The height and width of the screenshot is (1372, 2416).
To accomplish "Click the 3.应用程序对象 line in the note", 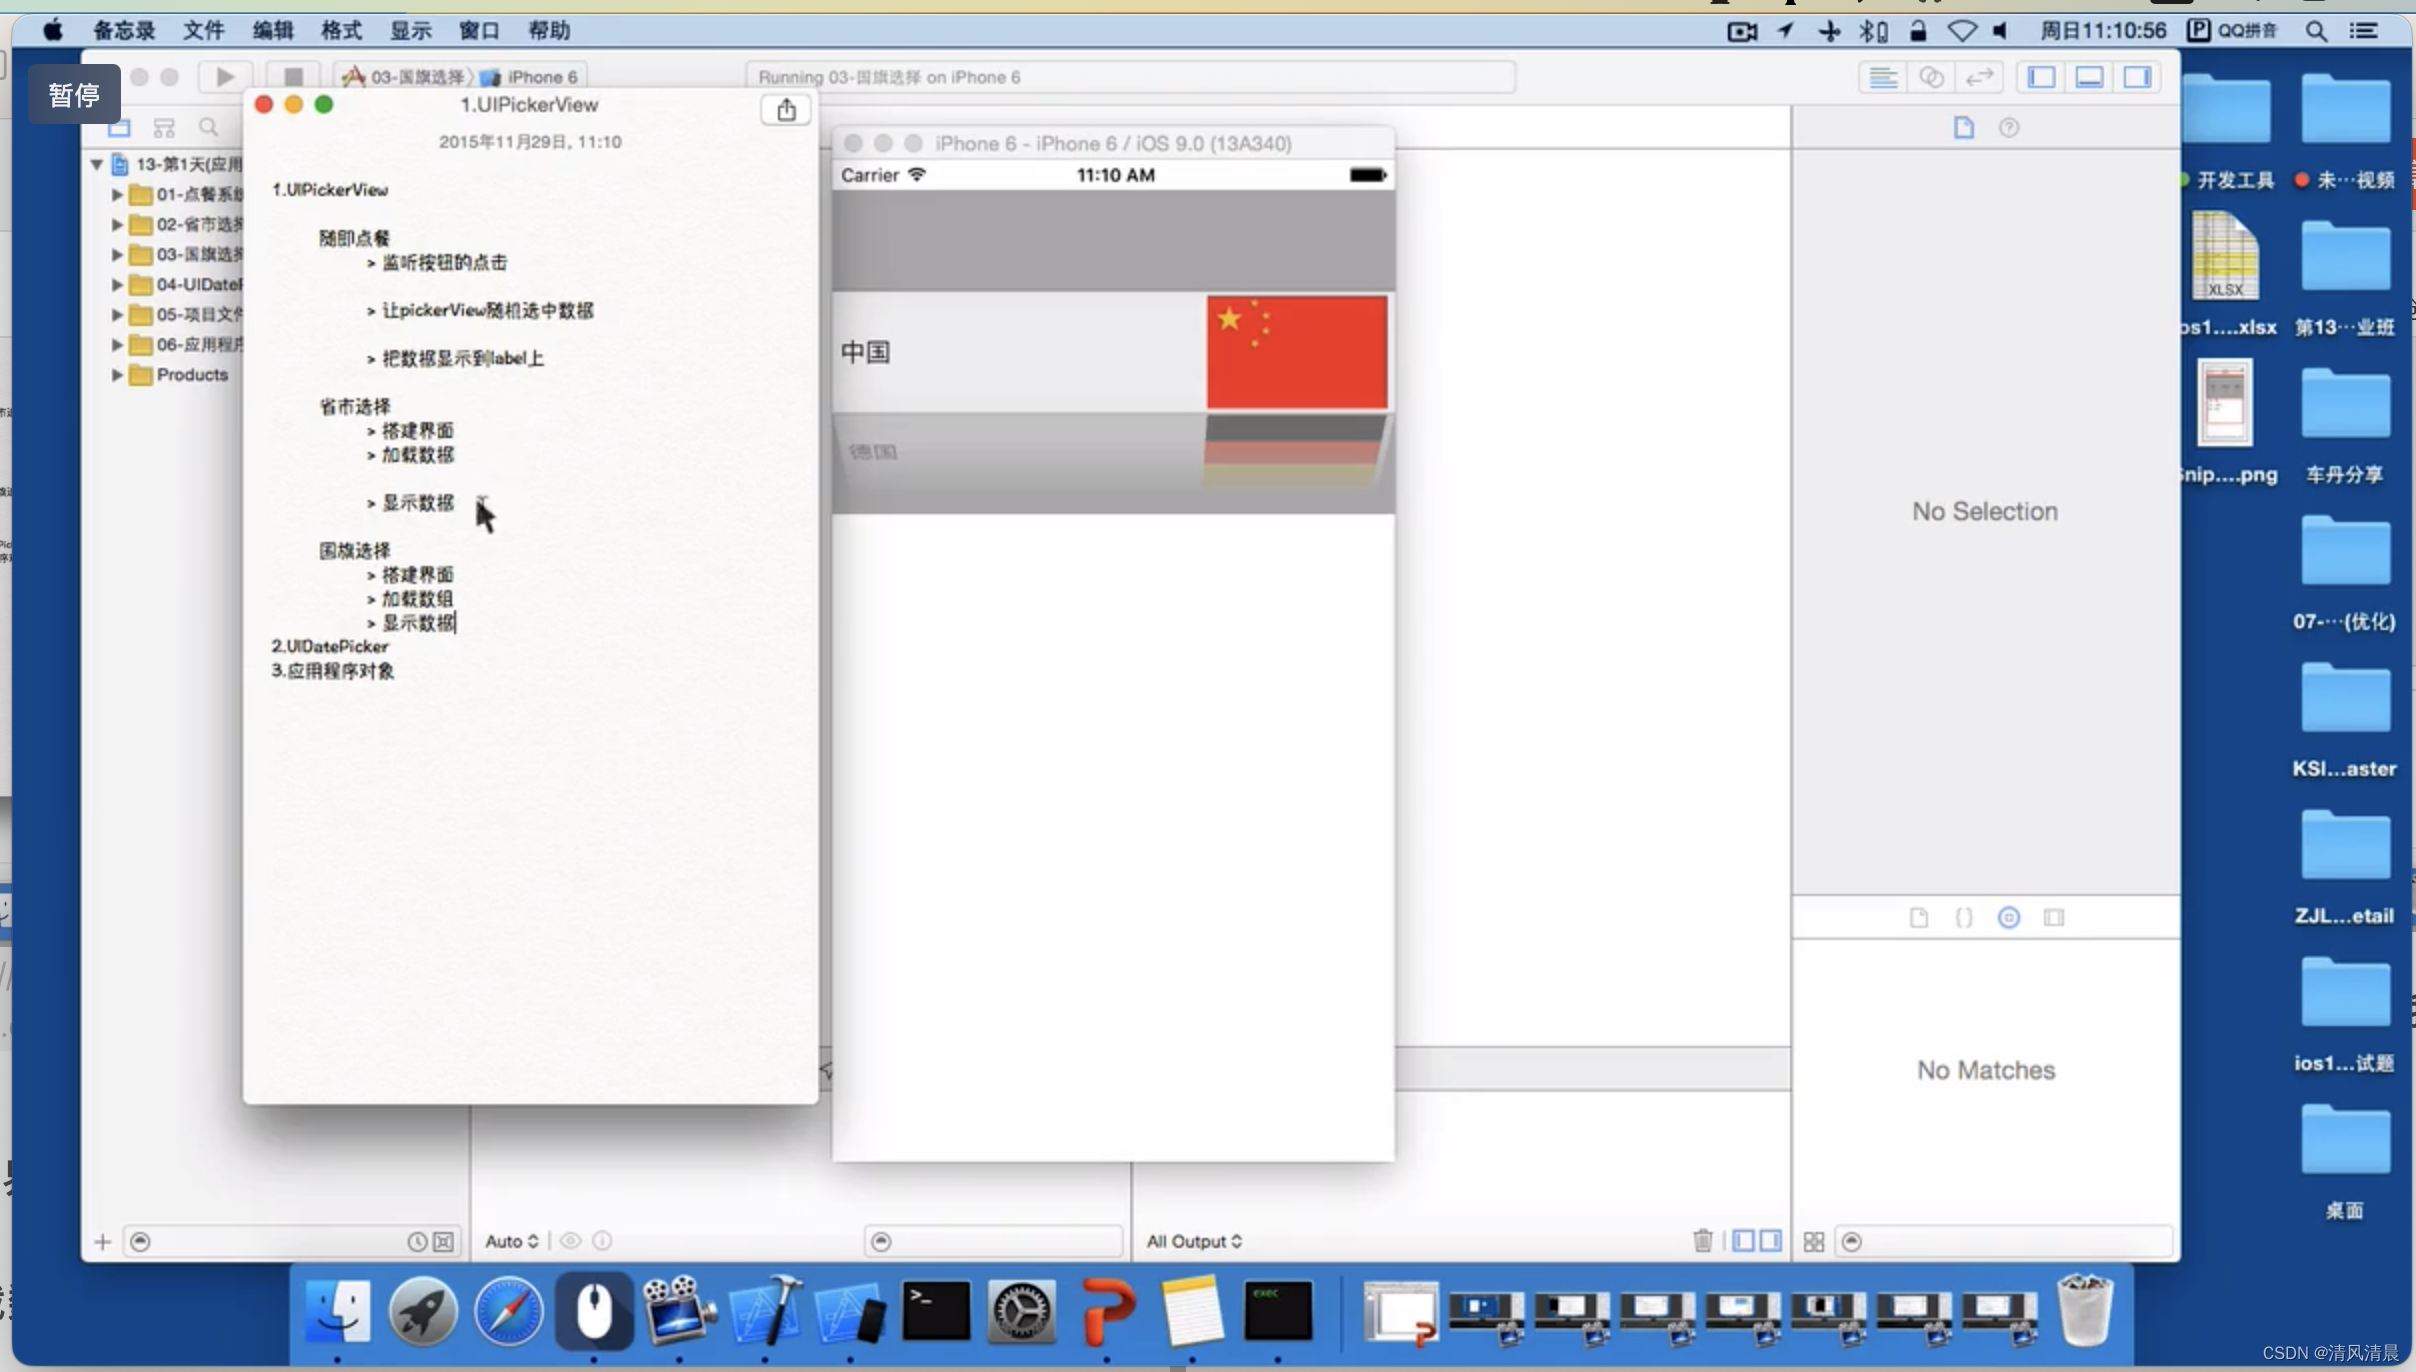I will click(332, 671).
